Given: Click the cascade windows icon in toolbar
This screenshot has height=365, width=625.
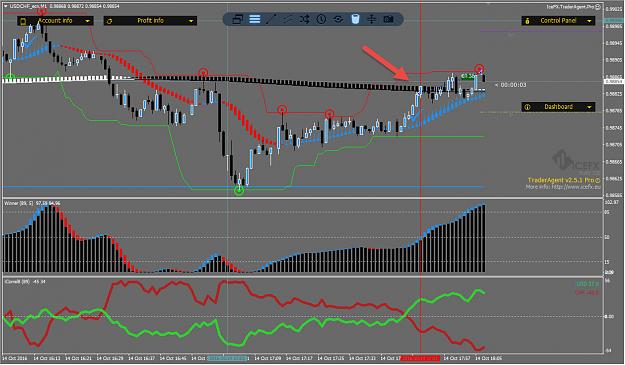Looking at the screenshot, I should coord(238,19).
